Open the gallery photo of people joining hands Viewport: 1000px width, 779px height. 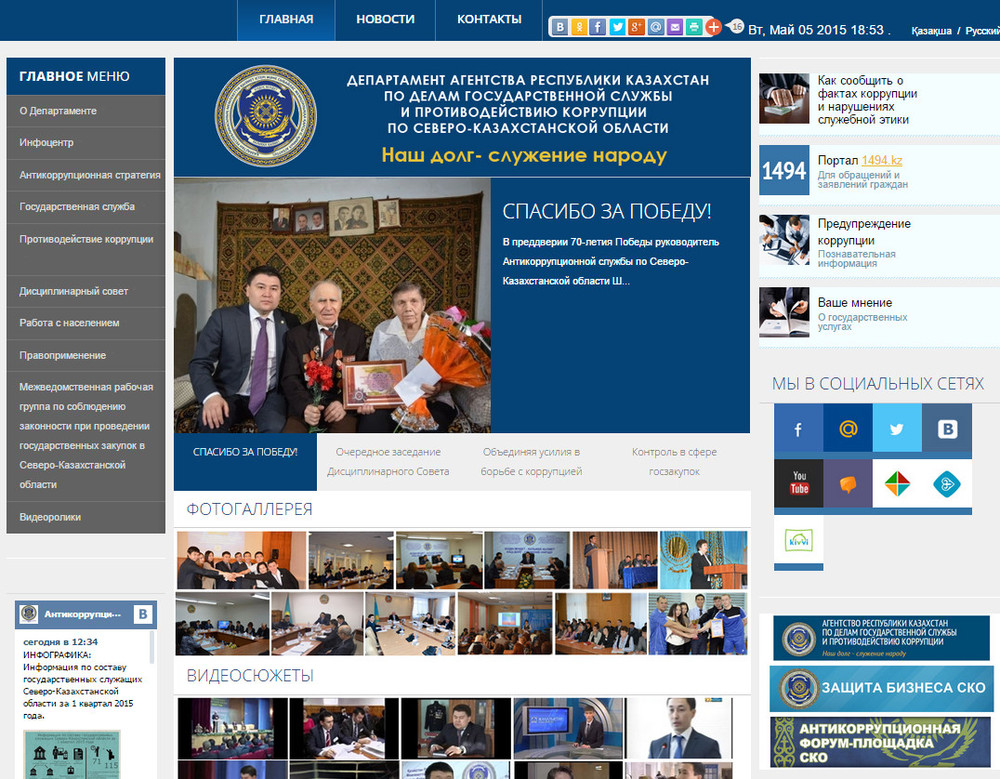click(242, 560)
